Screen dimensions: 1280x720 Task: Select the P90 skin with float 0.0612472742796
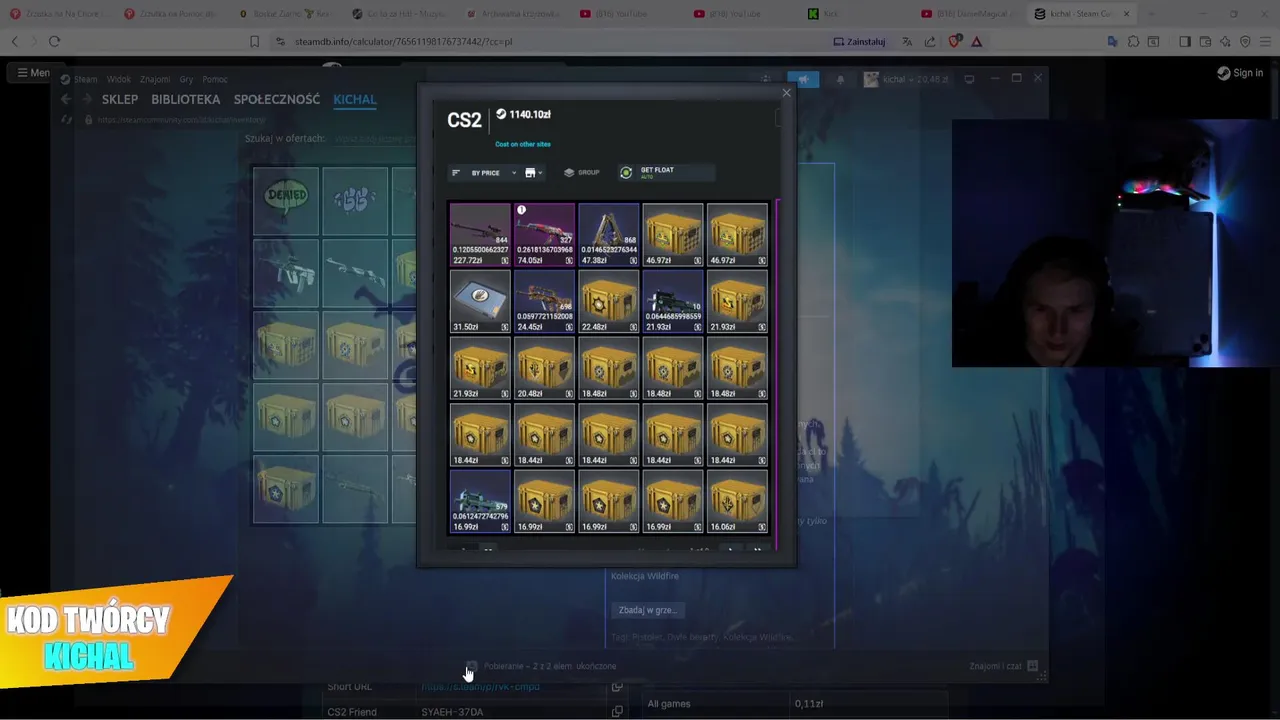tap(480, 502)
